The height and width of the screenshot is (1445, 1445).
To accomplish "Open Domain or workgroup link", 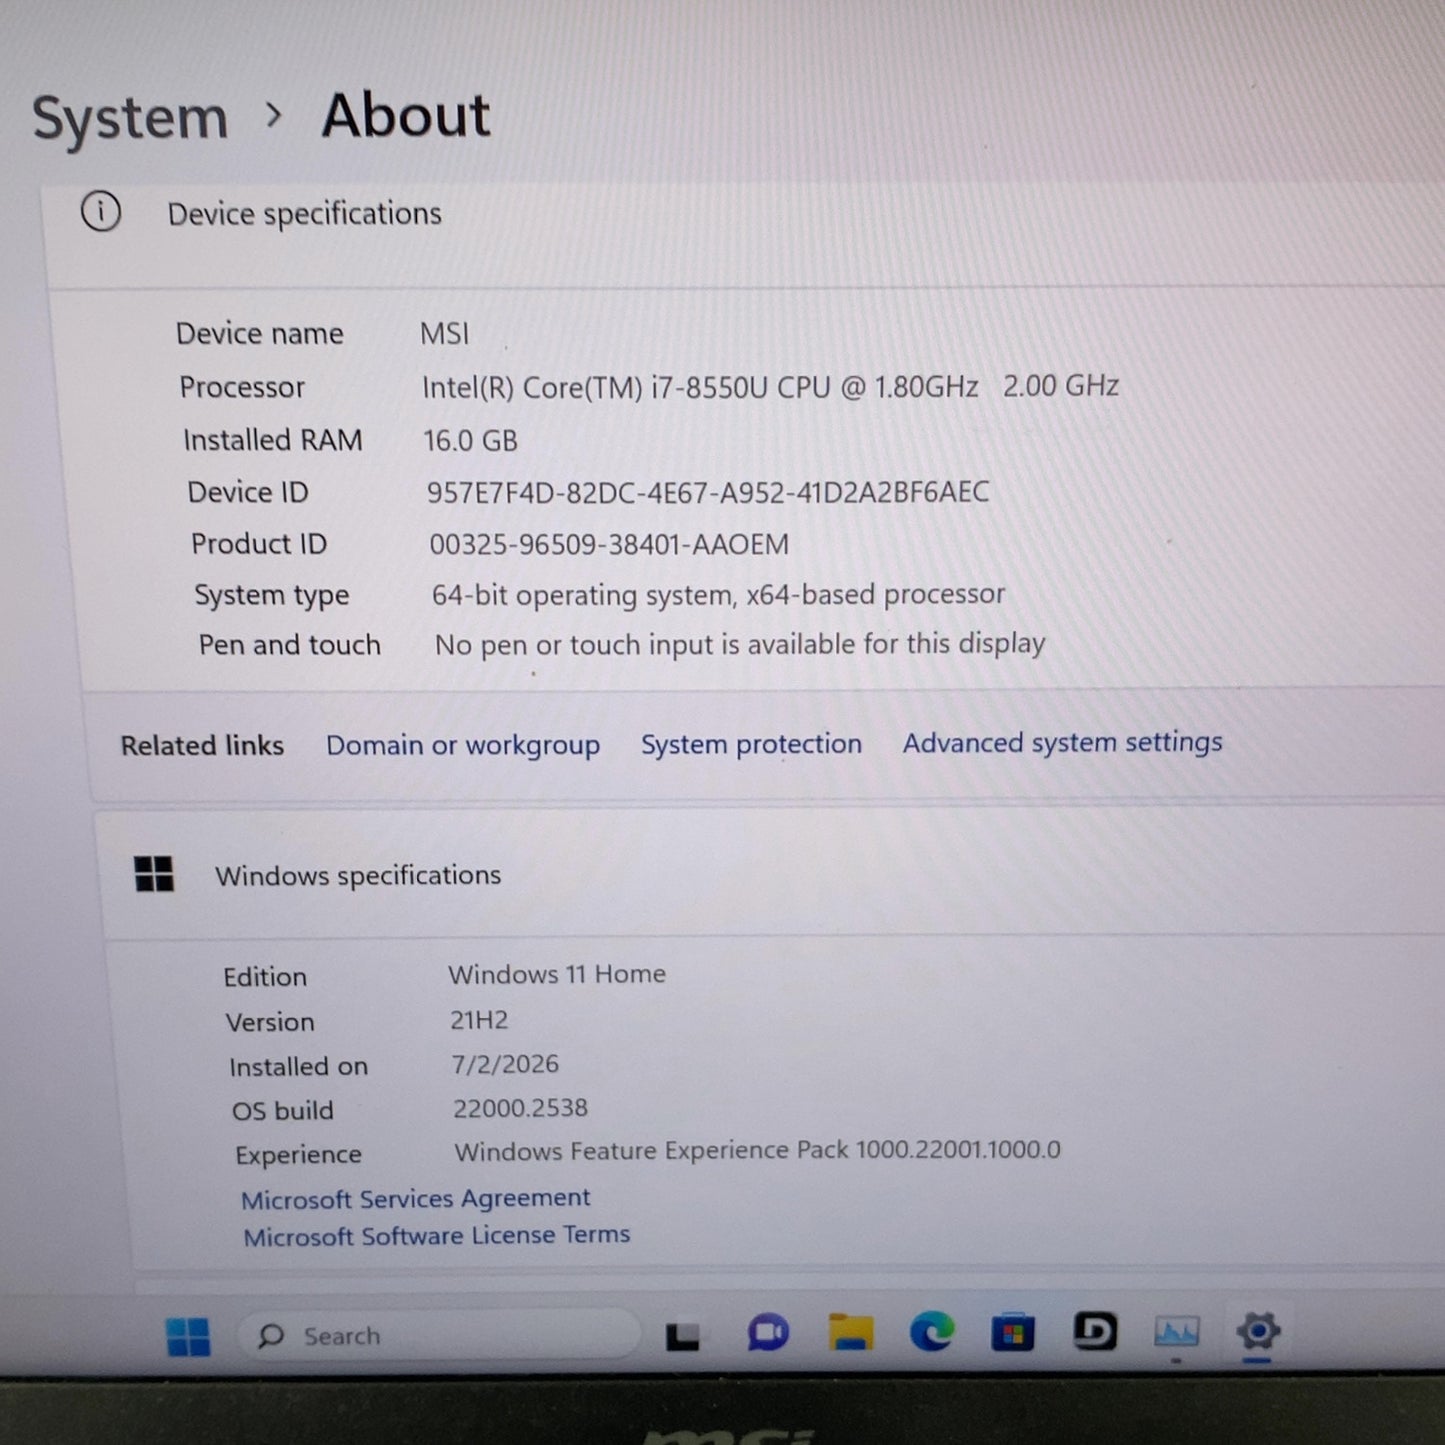I will [463, 746].
